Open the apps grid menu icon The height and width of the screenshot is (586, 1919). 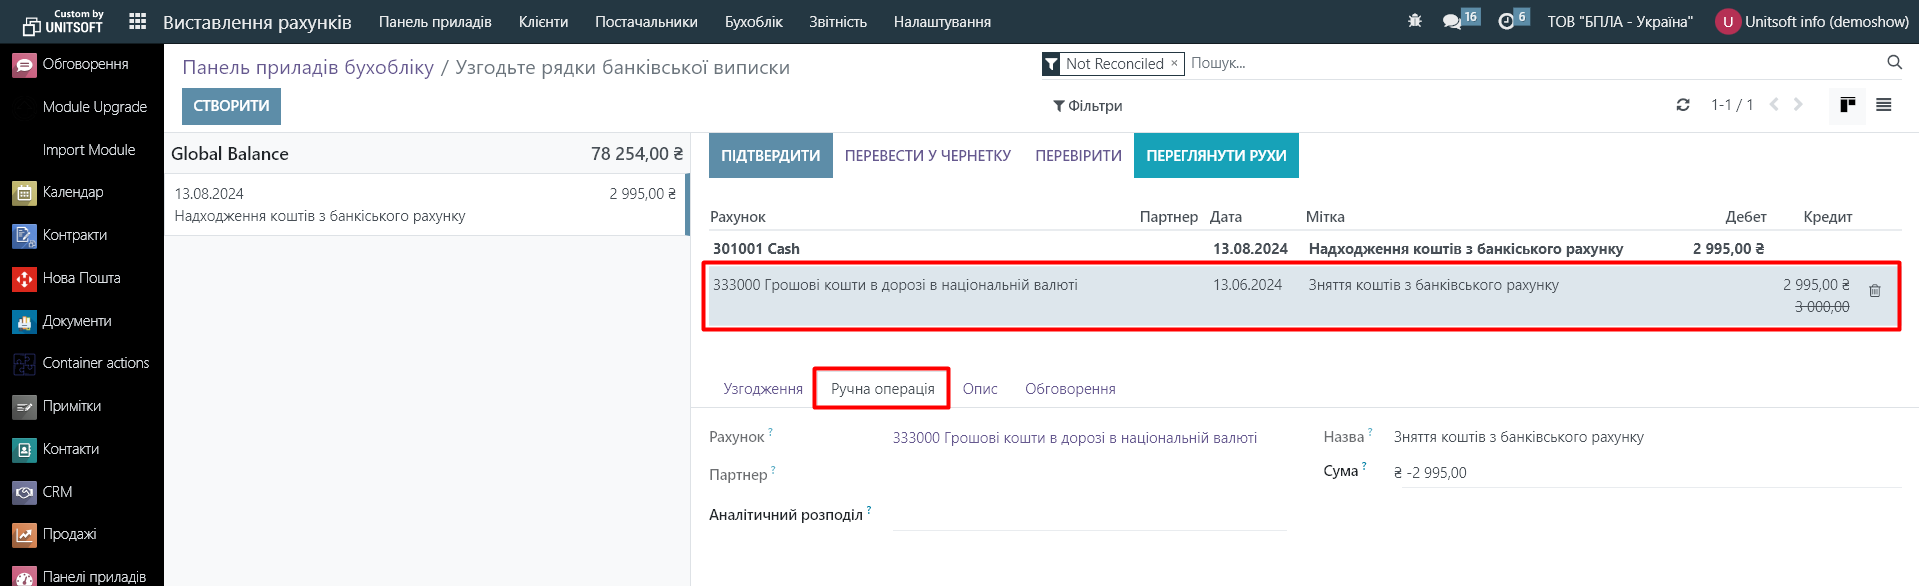(138, 21)
